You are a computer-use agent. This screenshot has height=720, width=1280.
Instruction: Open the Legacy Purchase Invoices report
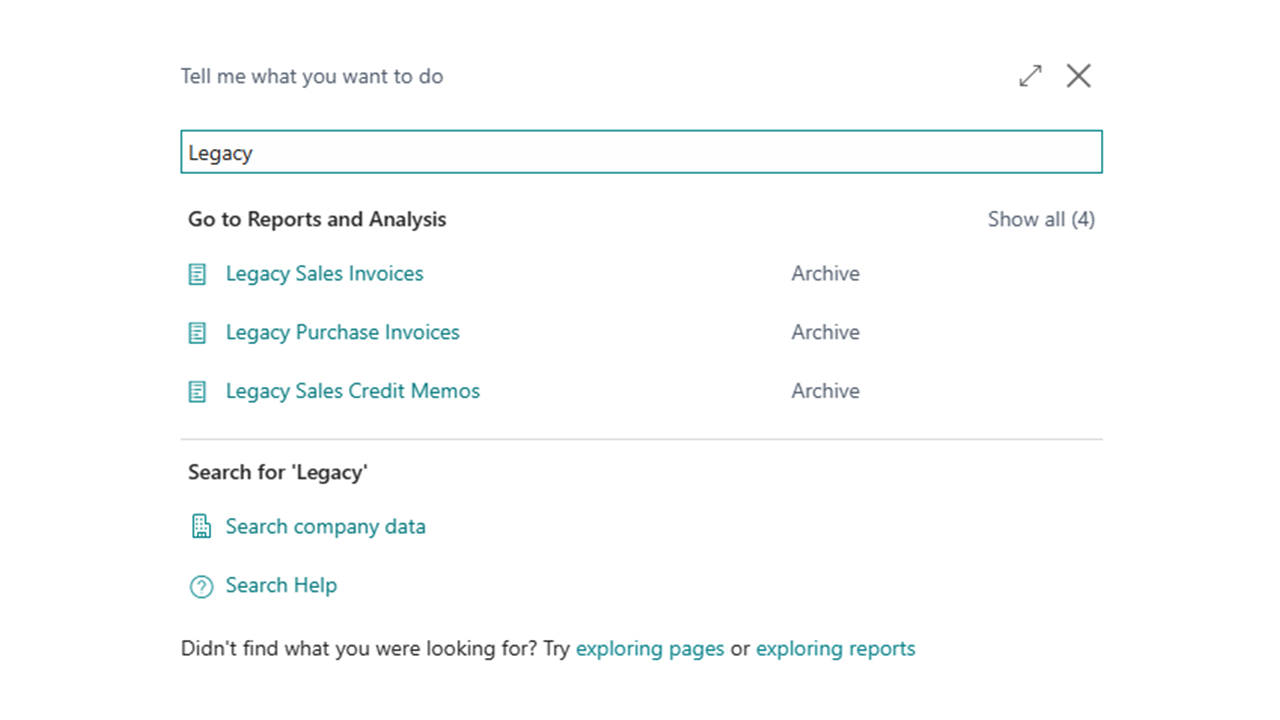(x=342, y=332)
